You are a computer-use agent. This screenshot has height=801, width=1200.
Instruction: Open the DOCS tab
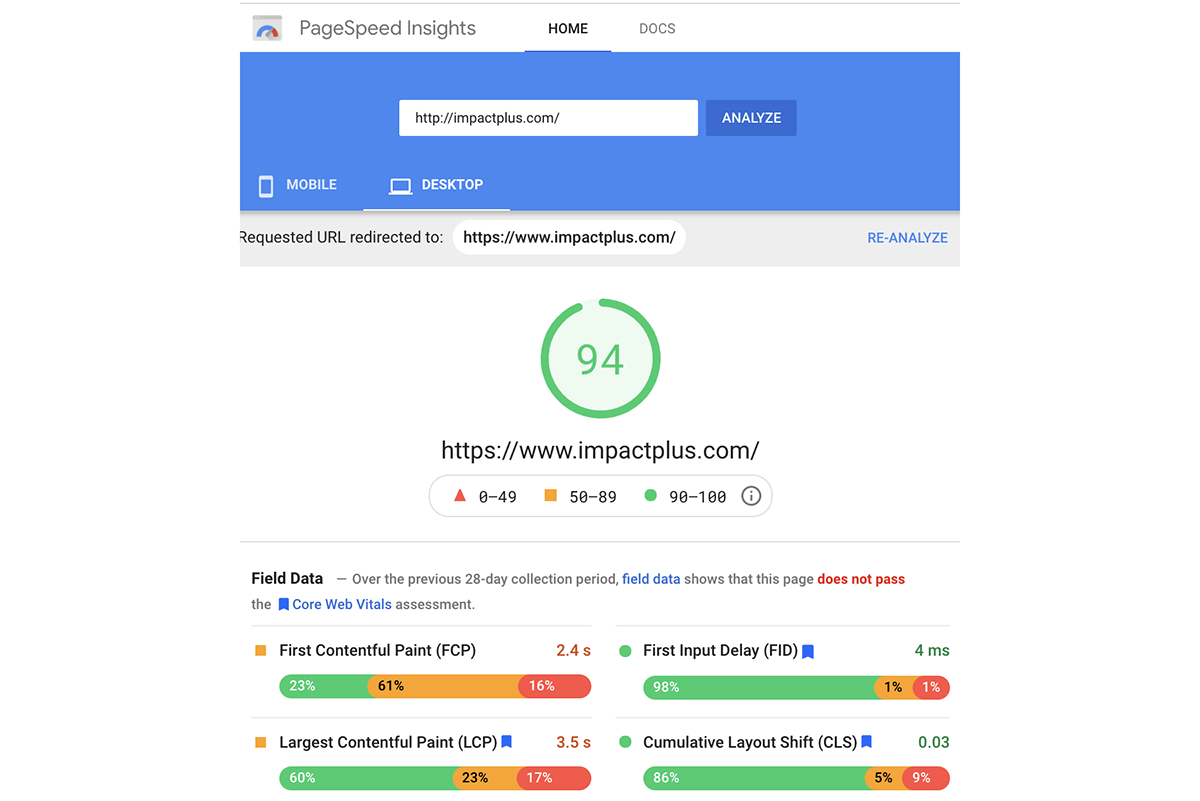657,28
